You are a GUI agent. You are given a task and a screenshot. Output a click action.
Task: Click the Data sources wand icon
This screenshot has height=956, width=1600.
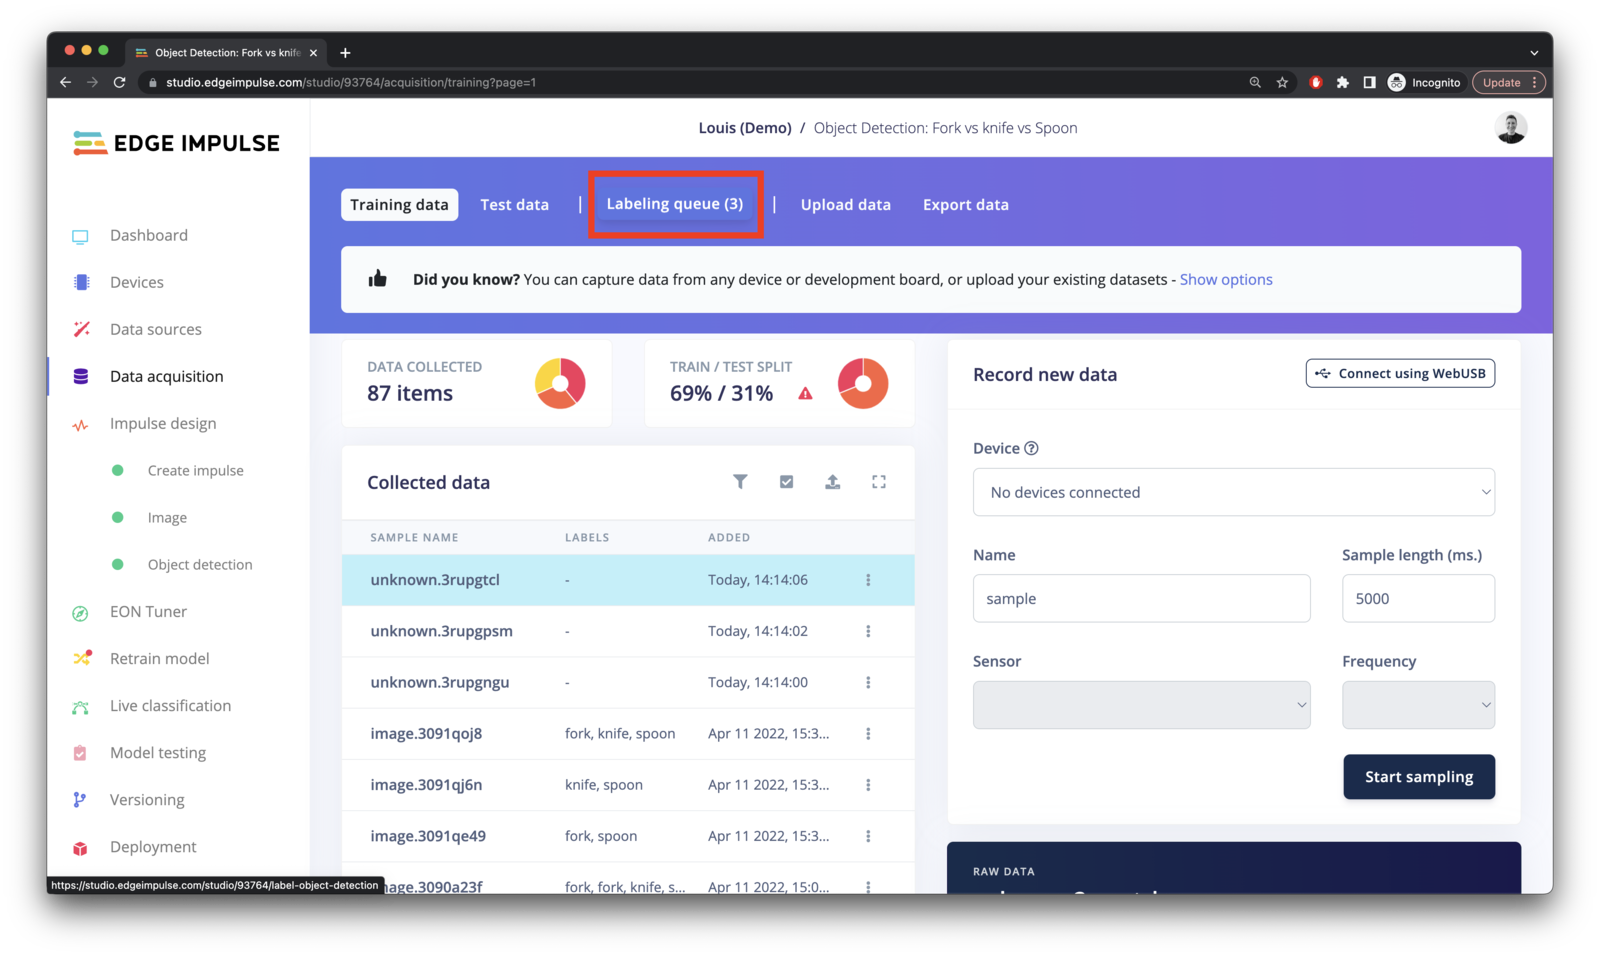(81, 329)
